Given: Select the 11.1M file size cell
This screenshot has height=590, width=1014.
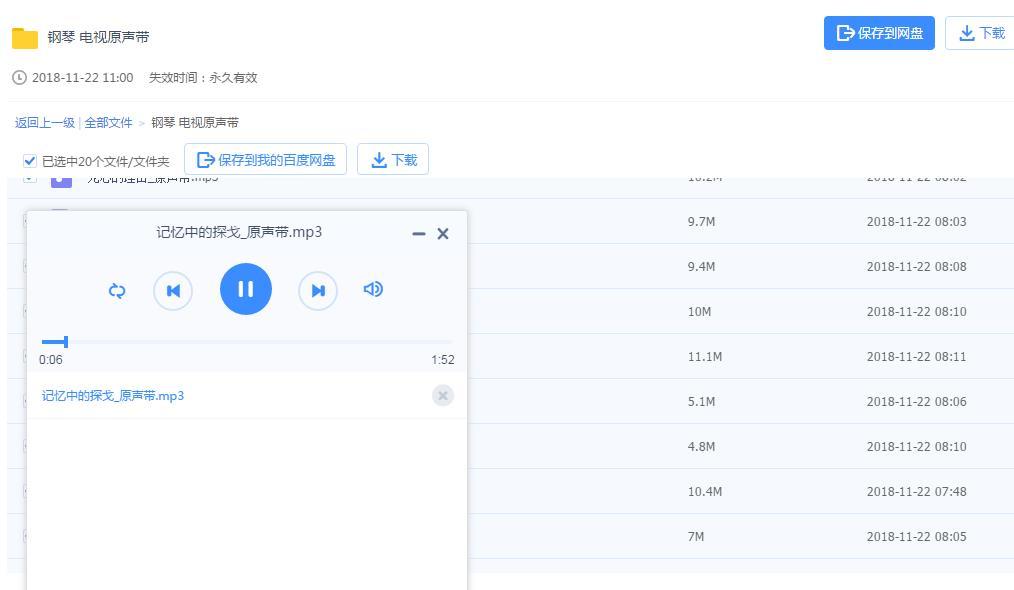Looking at the screenshot, I should click(705, 356).
